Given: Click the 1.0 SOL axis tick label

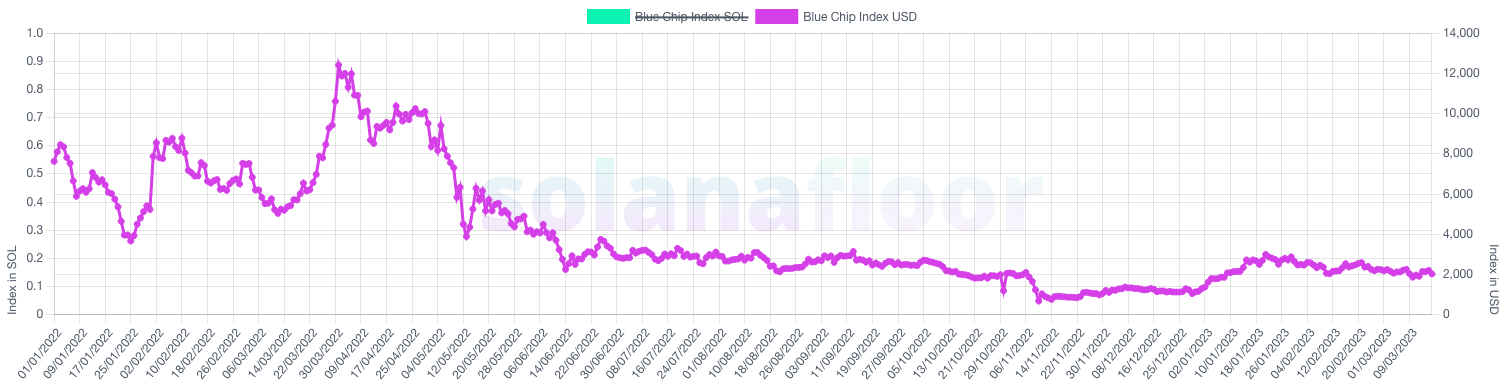Looking at the screenshot, I should point(36,33).
